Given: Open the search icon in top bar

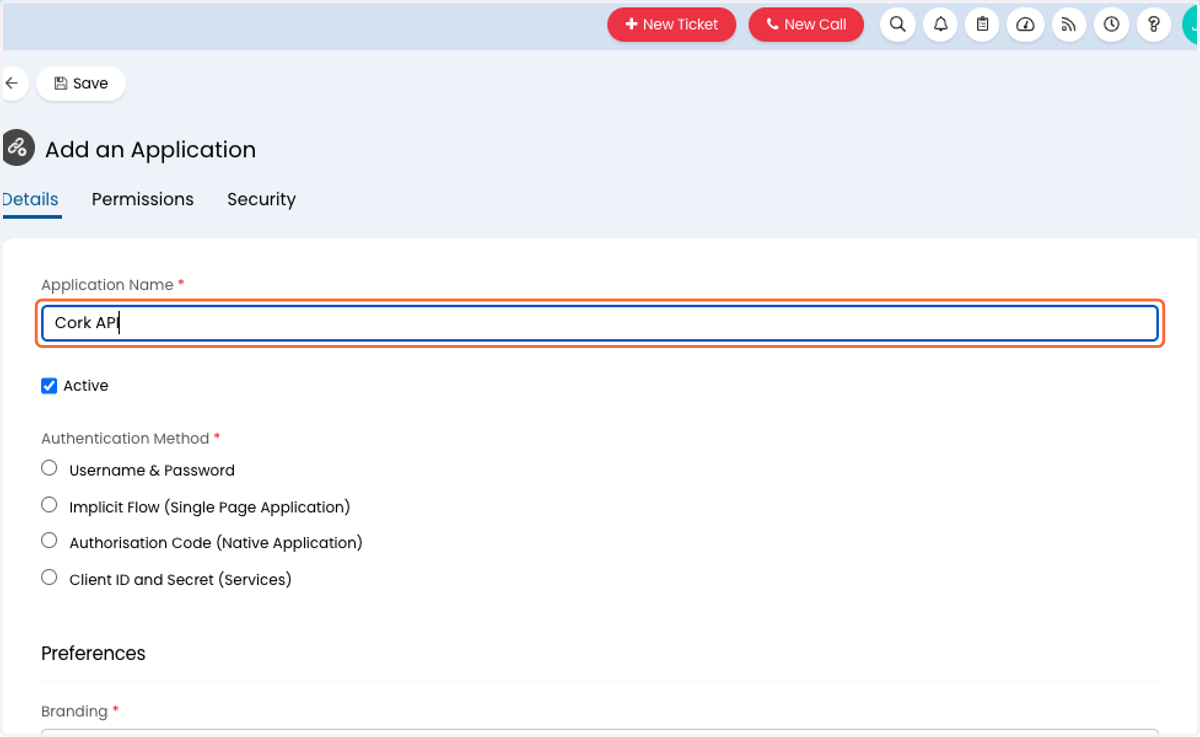Looking at the screenshot, I should pos(898,25).
